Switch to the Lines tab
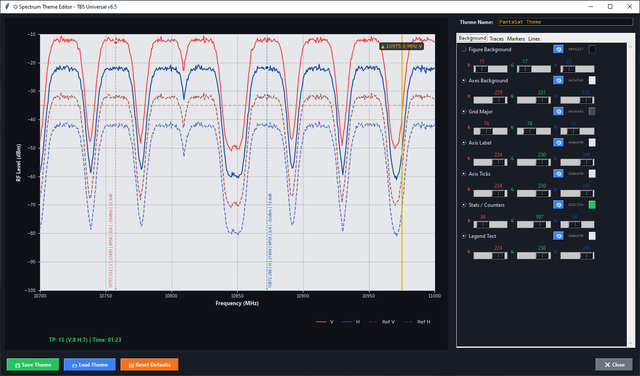This screenshot has height=376, width=640. pos(534,39)
